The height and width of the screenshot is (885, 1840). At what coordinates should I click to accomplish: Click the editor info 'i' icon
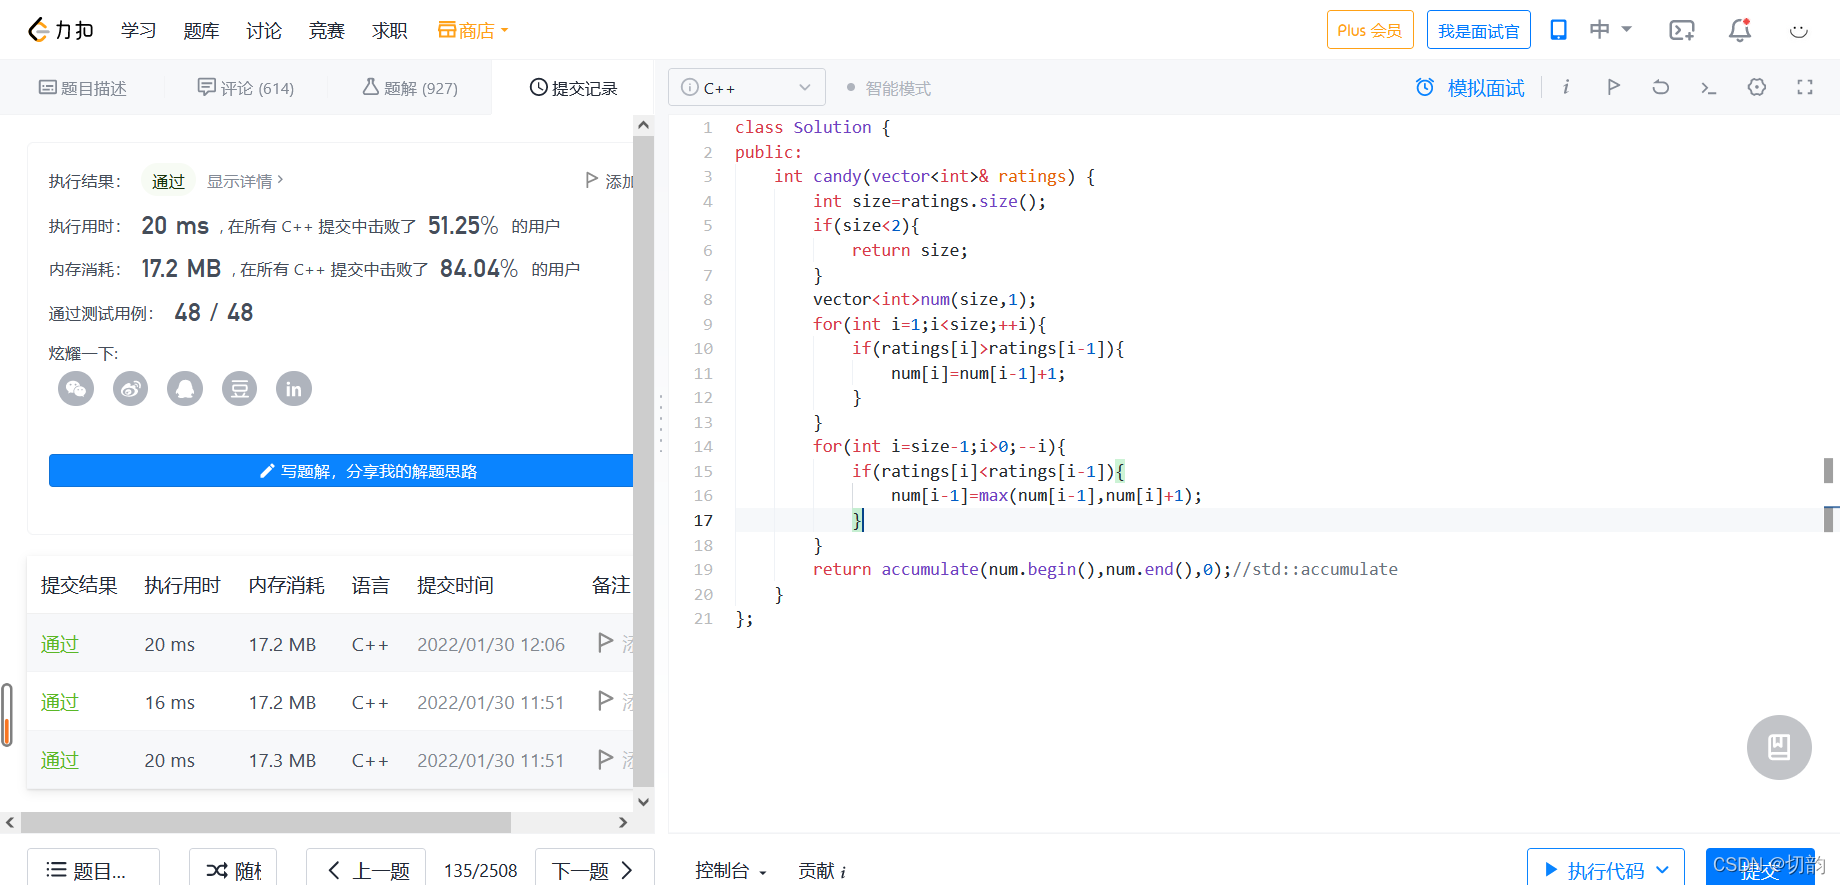pyautogui.click(x=1566, y=87)
